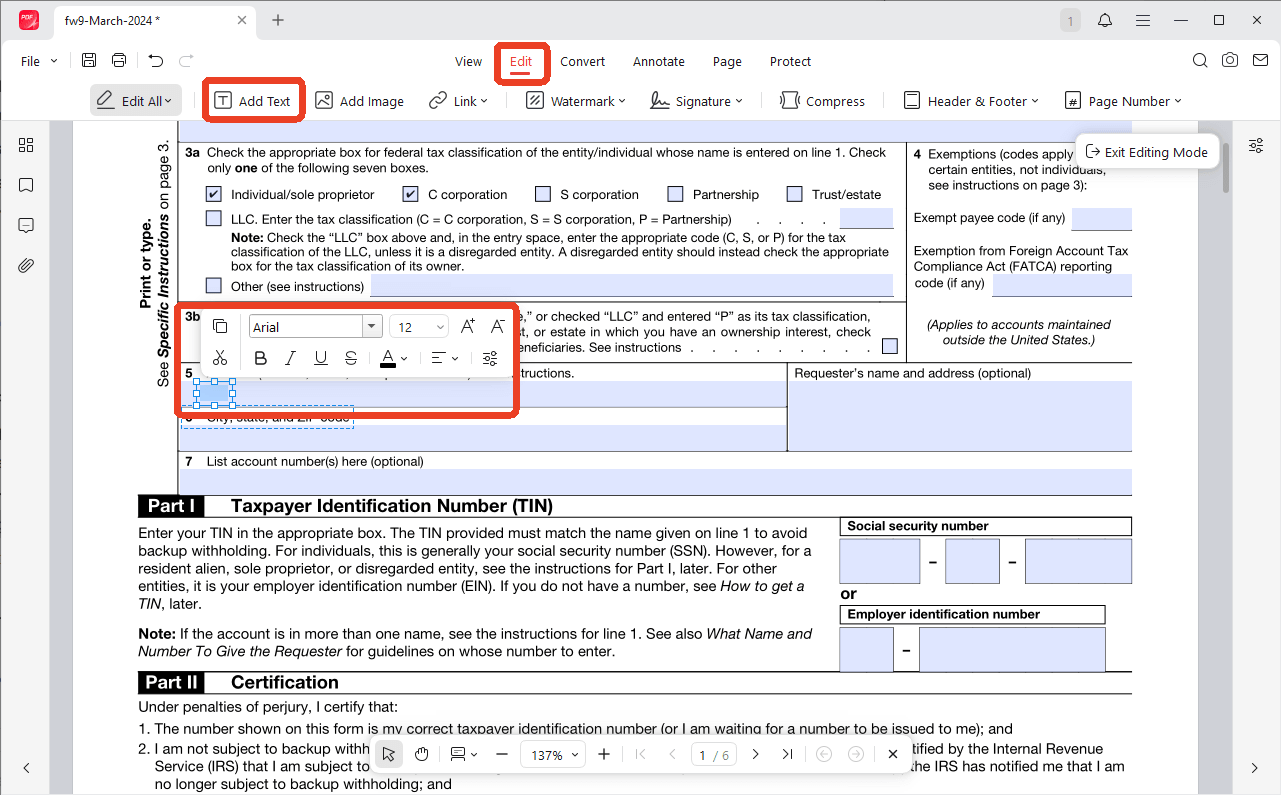This screenshot has height=795, width=1281.
Task: Uncheck the C corporation checkbox
Action: coord(410,194)
